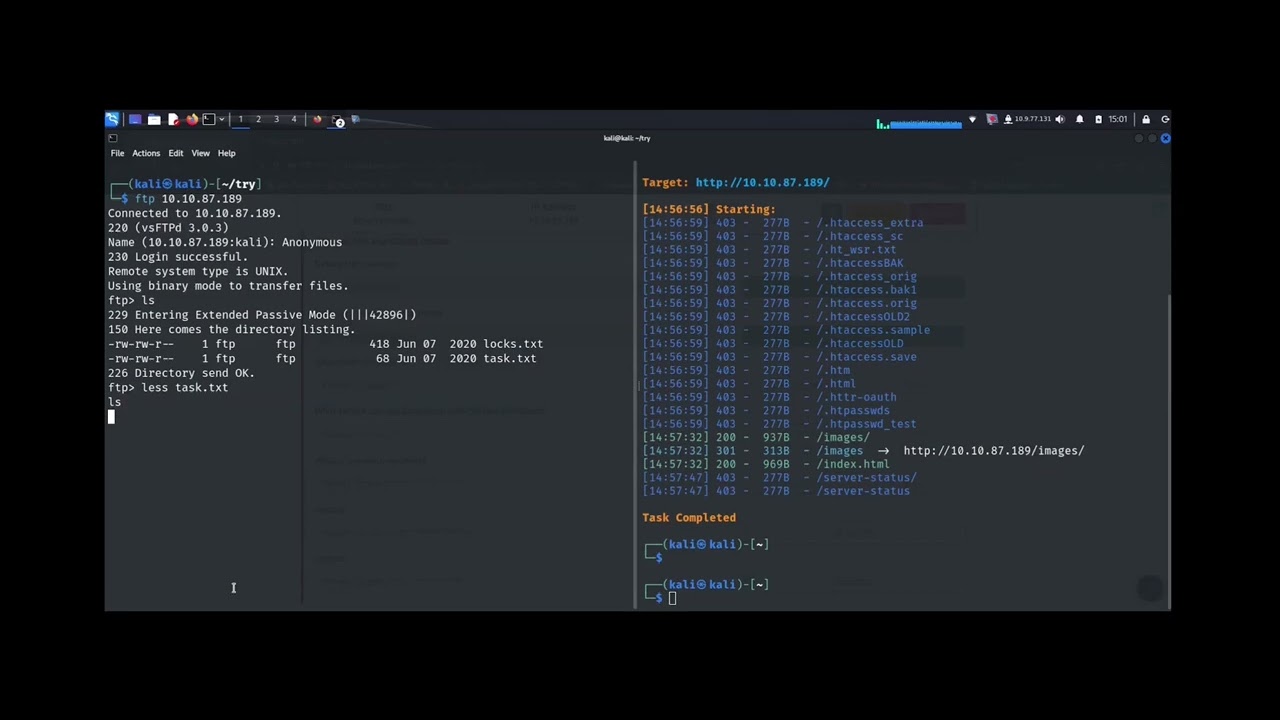Screen dimensions: 1280x720
Task: Open the Edit menu
Action: pyautogui.click(x=176, y=153)
